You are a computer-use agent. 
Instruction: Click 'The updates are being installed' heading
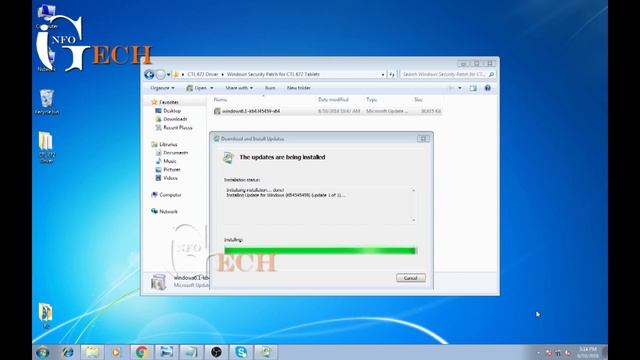tap(282, 157)
